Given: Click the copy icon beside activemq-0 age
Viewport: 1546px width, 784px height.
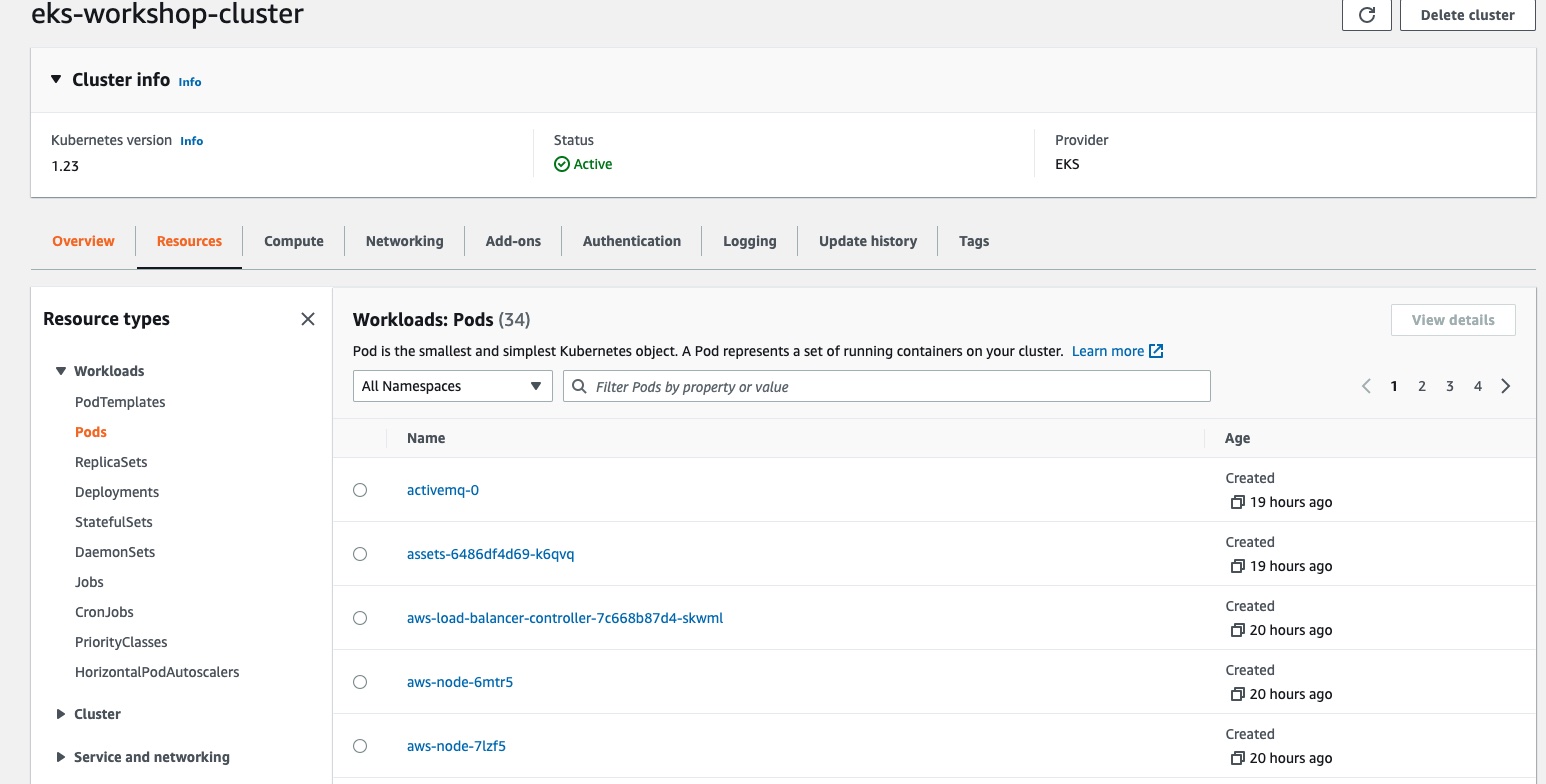Looking at the screenshot, I should coord(1237,502).
